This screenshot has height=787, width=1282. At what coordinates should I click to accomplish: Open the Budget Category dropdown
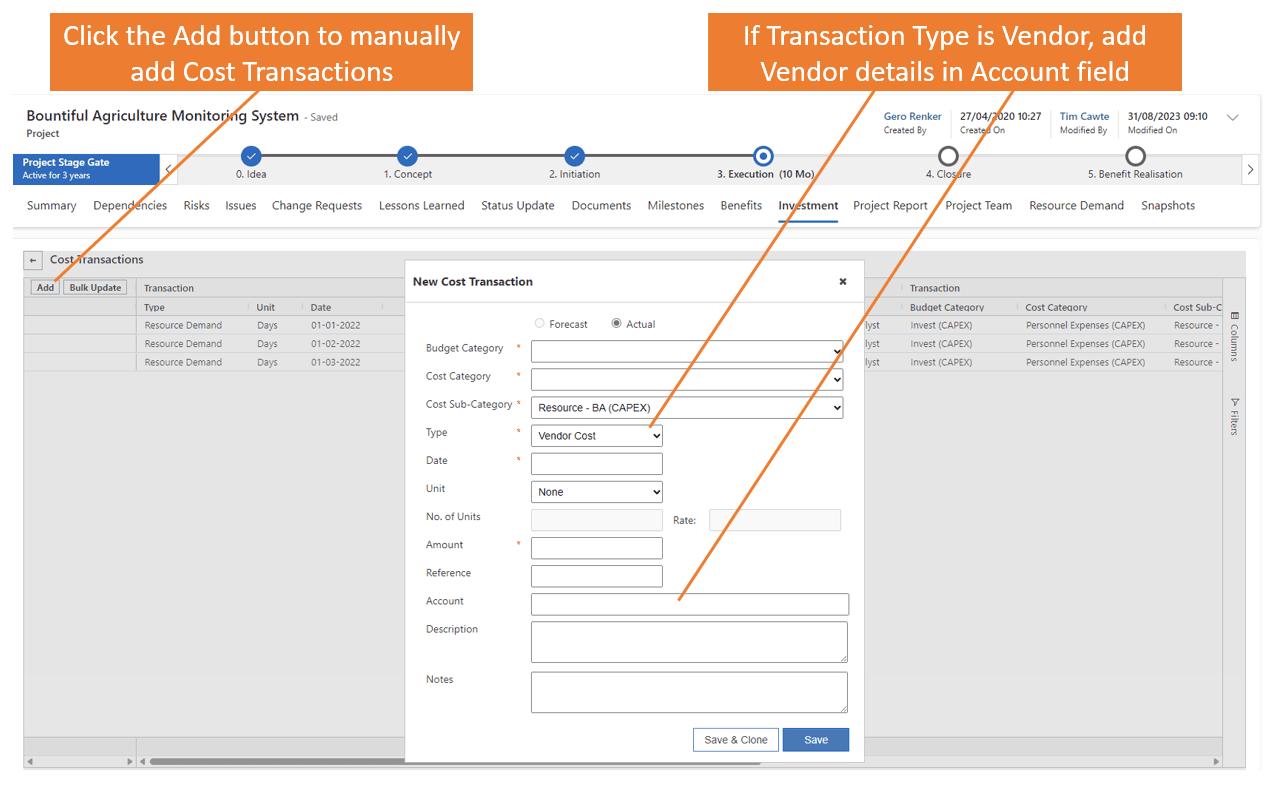687,352
